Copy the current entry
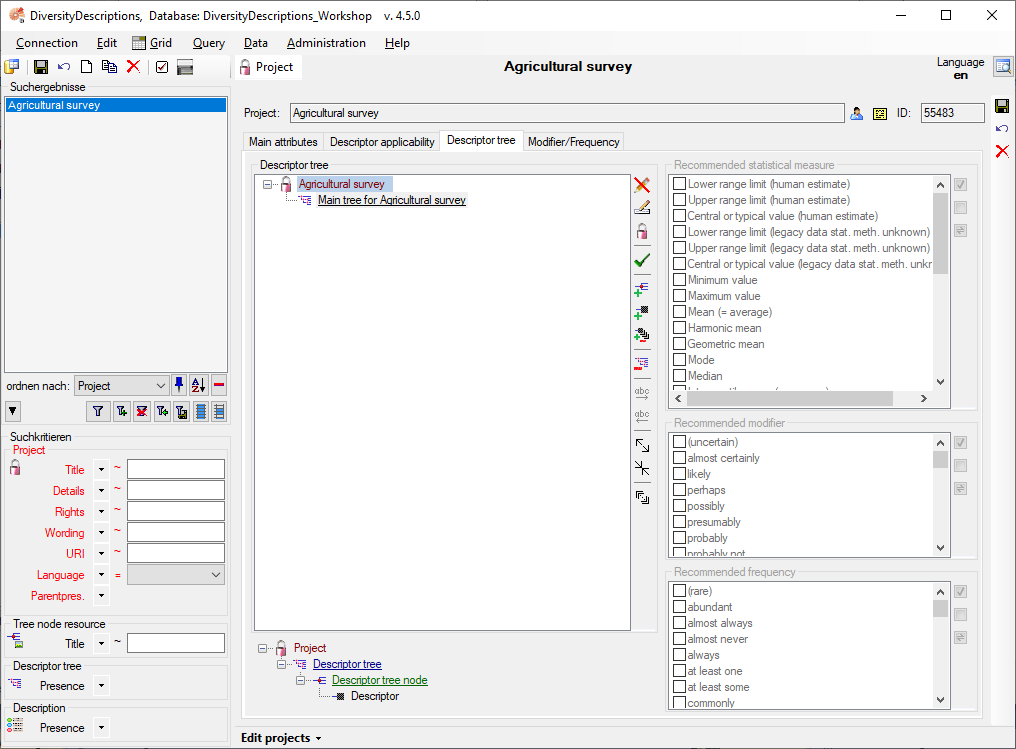Image resolution: width=1016 pixels, height=749 pixels. click(x=110, y=67)
